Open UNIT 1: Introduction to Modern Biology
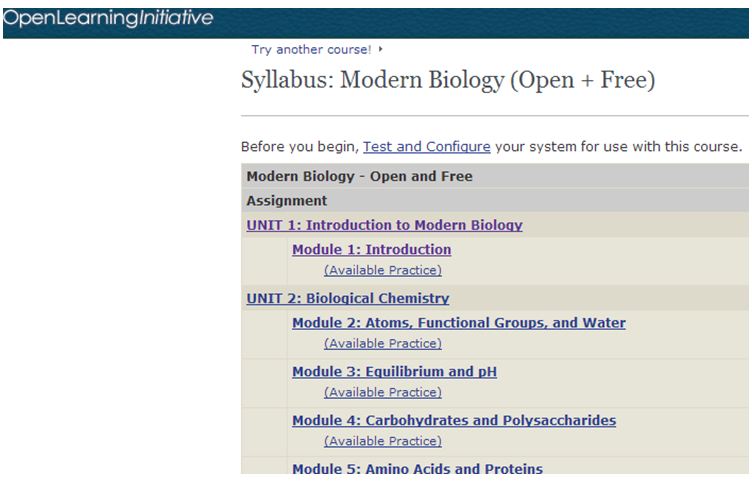Screen dimensions: 752x481 click(384, 225)
